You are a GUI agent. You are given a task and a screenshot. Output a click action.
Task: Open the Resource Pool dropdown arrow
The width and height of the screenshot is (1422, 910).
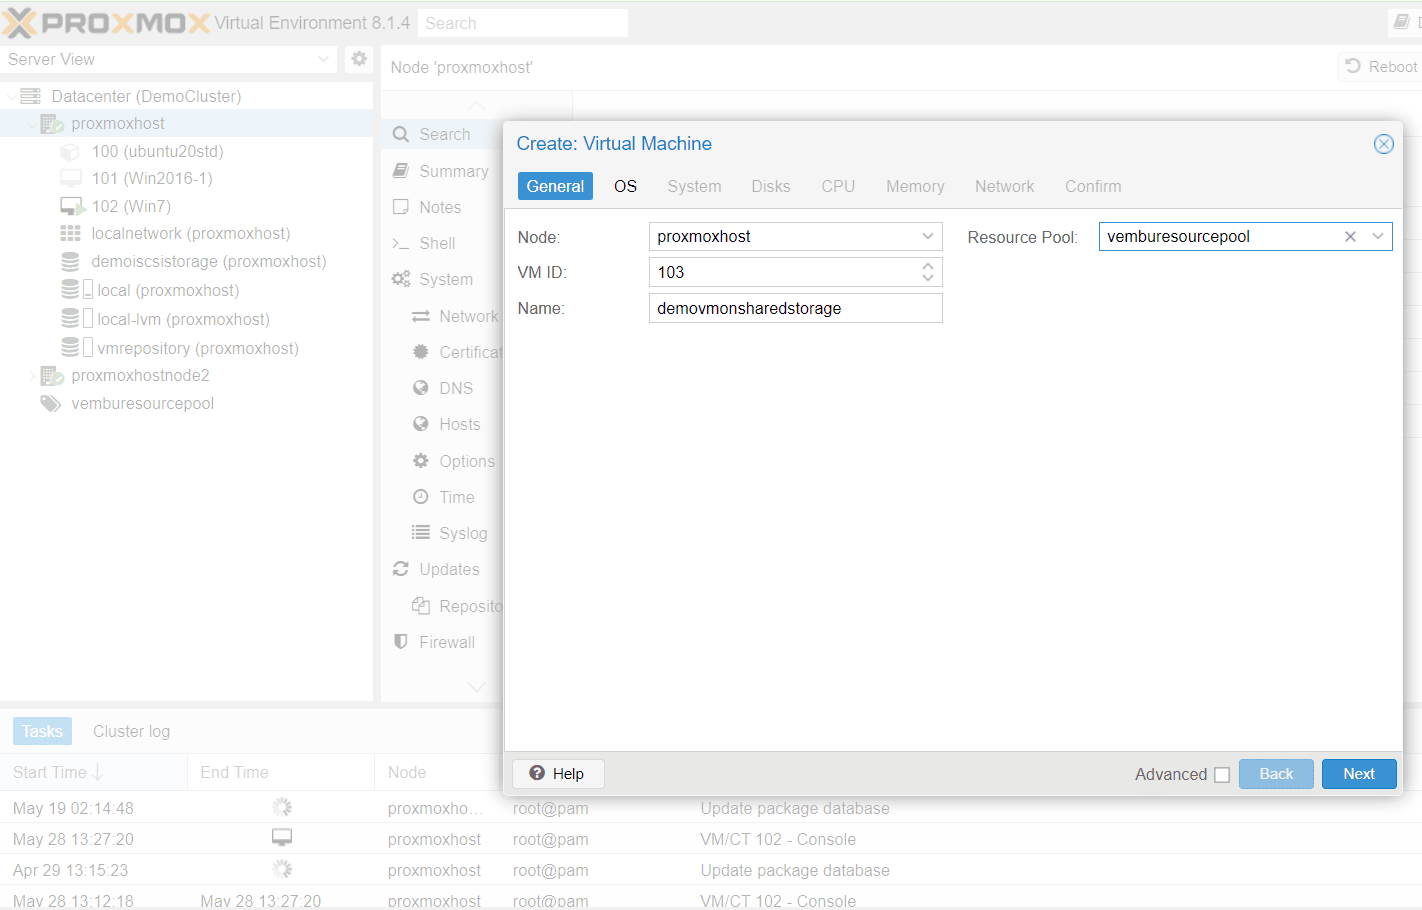1378,237
